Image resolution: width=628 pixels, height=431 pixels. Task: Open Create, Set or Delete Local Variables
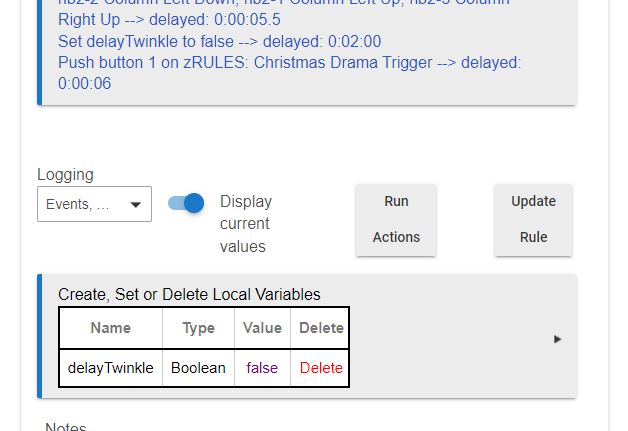189,294
